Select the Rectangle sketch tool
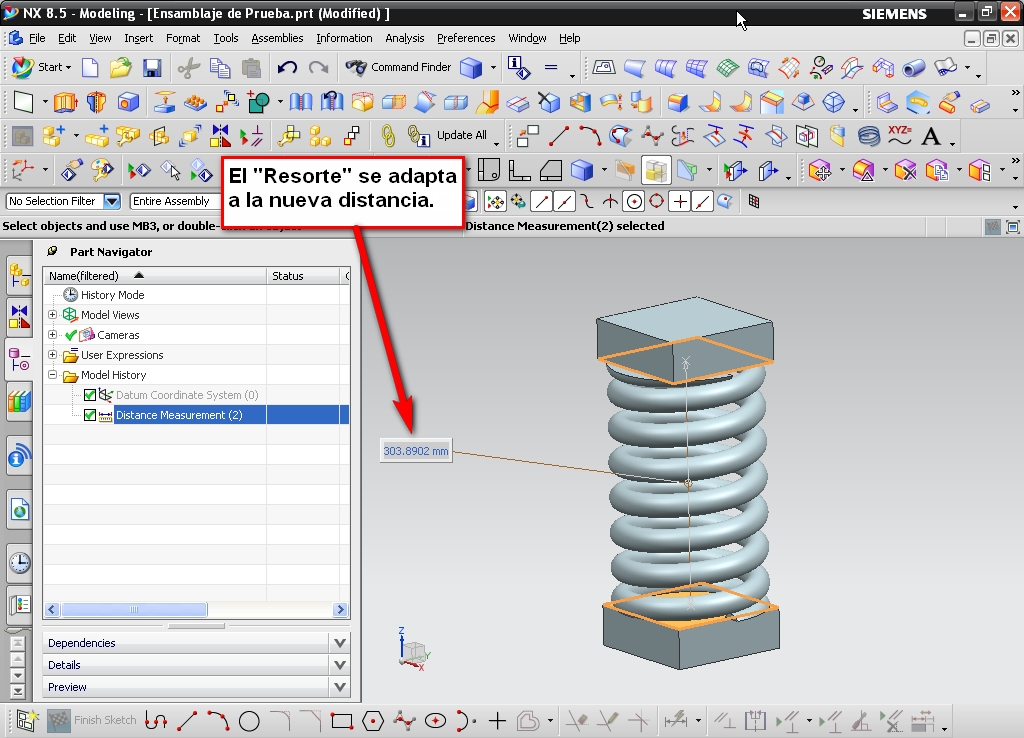 click(x=342, y=720)
